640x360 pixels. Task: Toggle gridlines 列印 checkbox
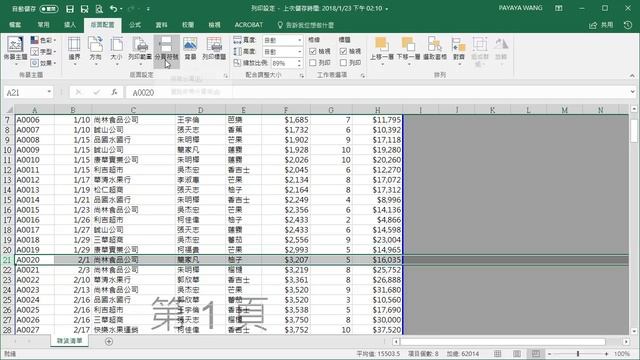pos(313,63)
